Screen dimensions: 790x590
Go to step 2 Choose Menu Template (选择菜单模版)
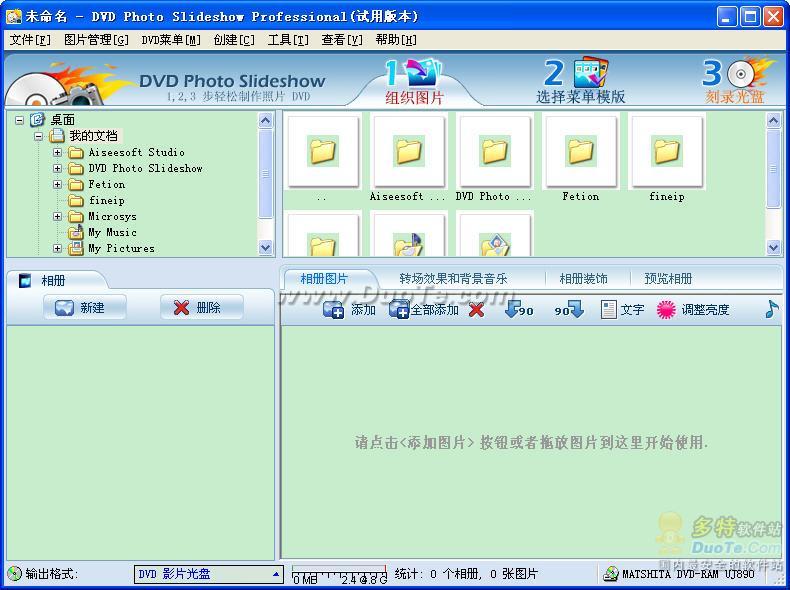pyautogui.click(x=580, y=82)
